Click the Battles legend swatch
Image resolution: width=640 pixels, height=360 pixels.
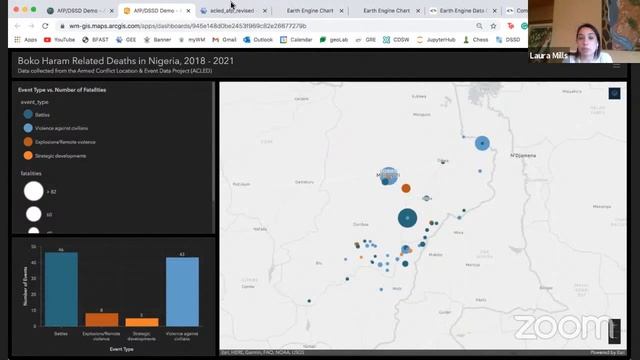[x=28, y=115]
